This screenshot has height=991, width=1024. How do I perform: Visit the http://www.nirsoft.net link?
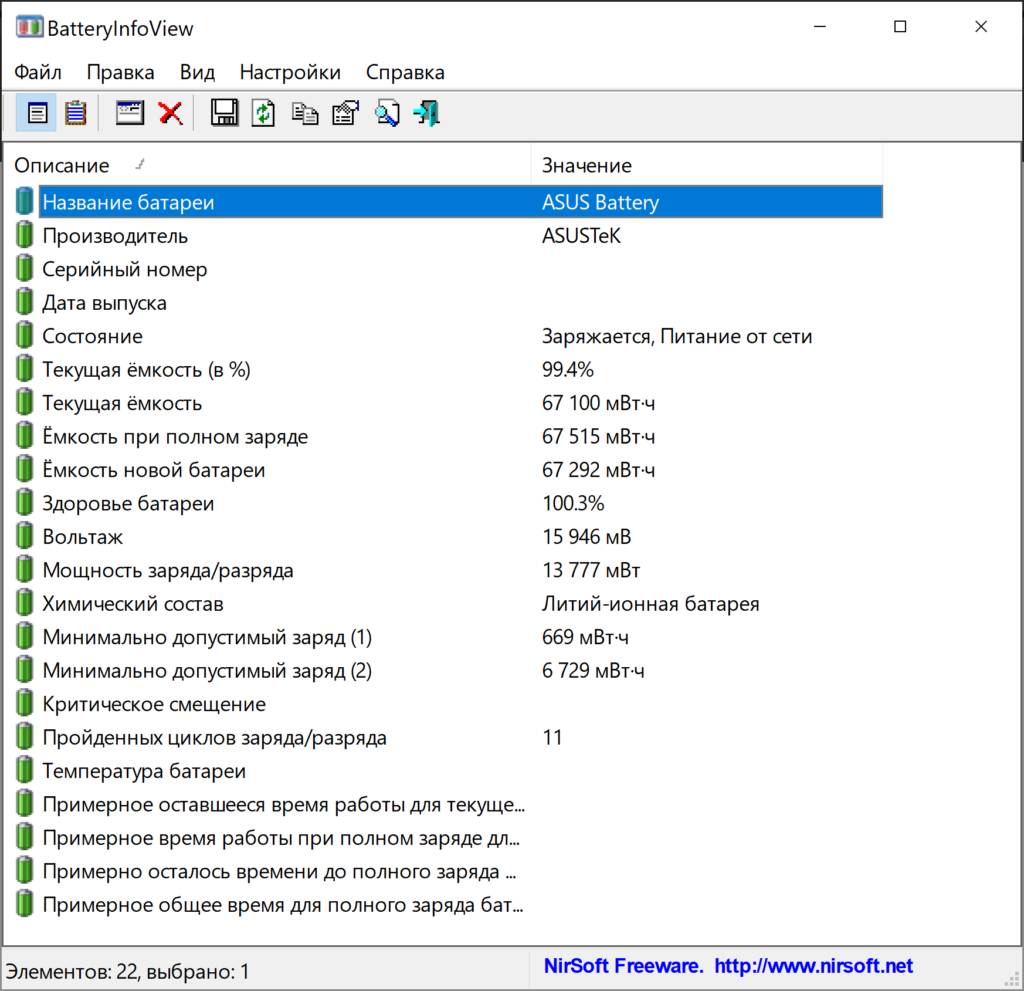pyautogui.click(x=813, y=966)
